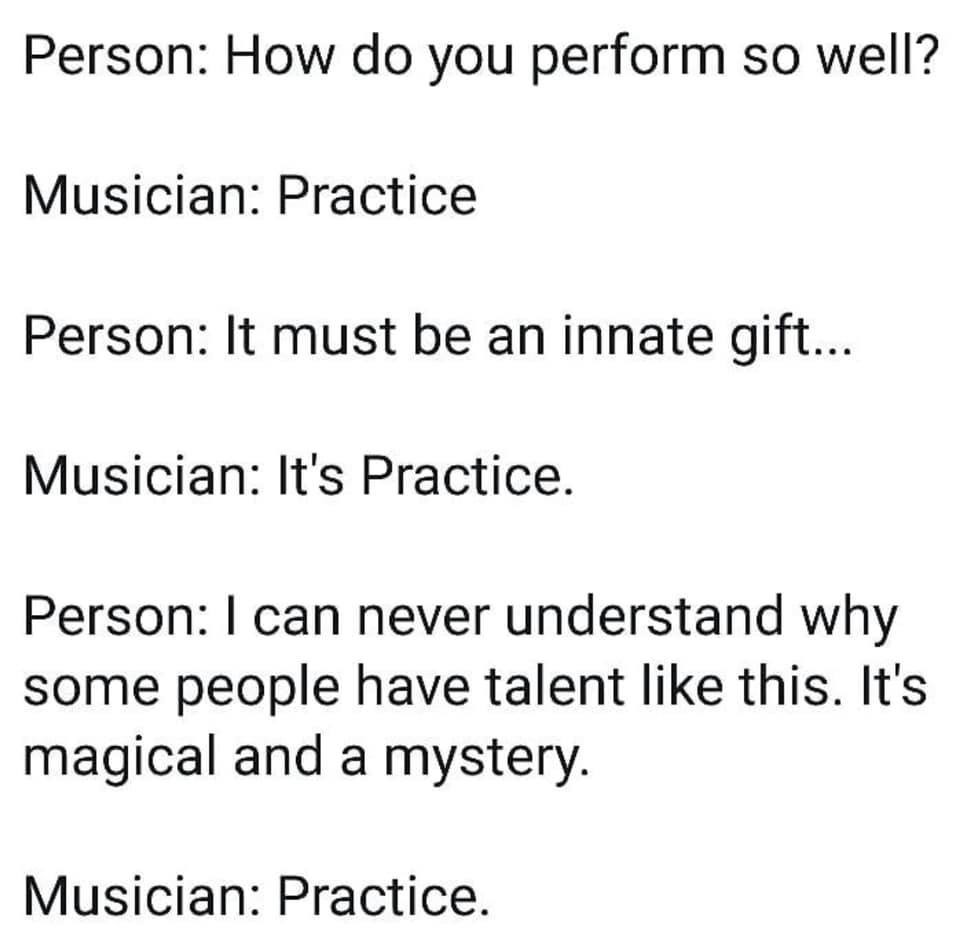Click 'Musician:' in the second line
Viewport: 960px width, 930px height.
point(141,195)
